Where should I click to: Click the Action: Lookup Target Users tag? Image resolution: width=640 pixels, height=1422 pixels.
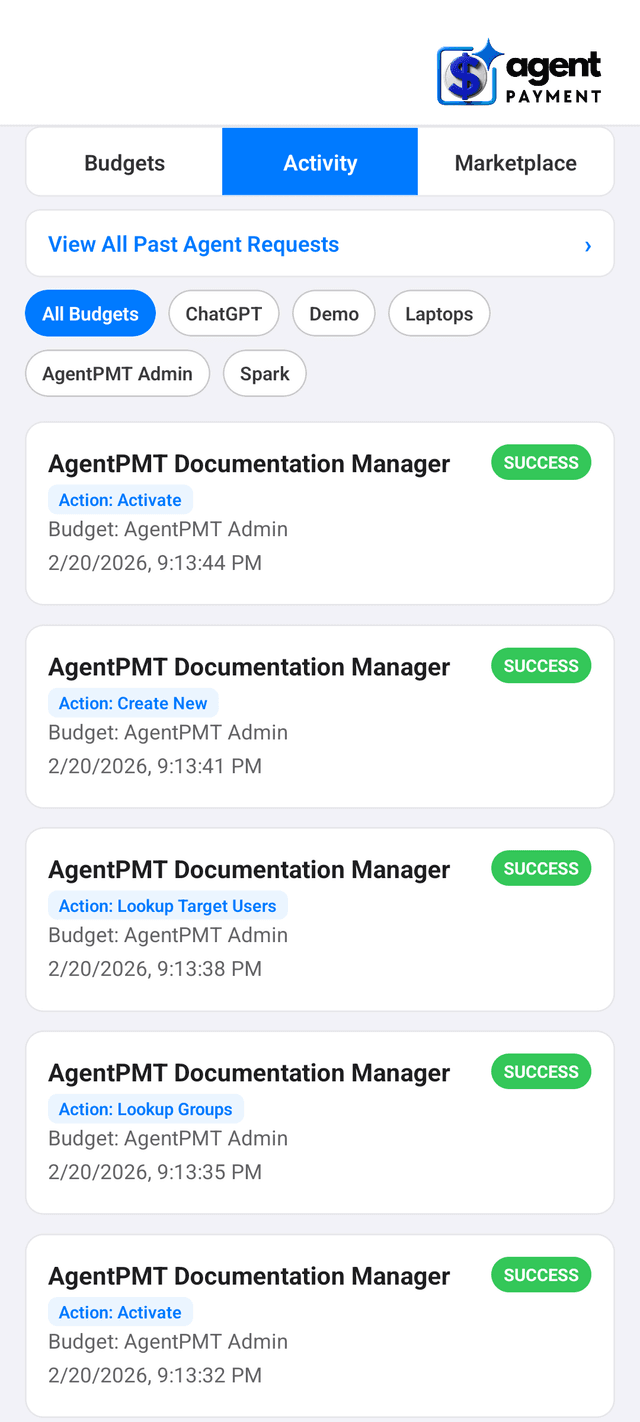tap(167, 905)
